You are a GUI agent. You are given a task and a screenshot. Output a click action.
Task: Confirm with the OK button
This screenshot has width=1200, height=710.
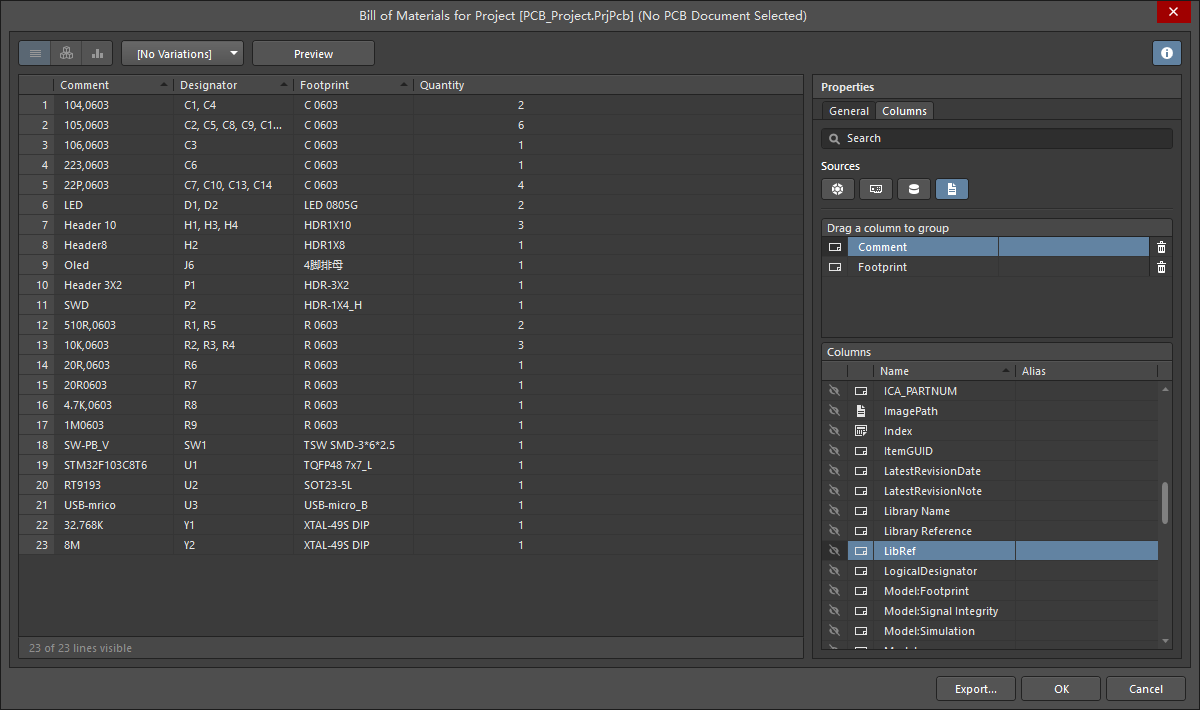pyautogui.click(x=1061, y=689)
